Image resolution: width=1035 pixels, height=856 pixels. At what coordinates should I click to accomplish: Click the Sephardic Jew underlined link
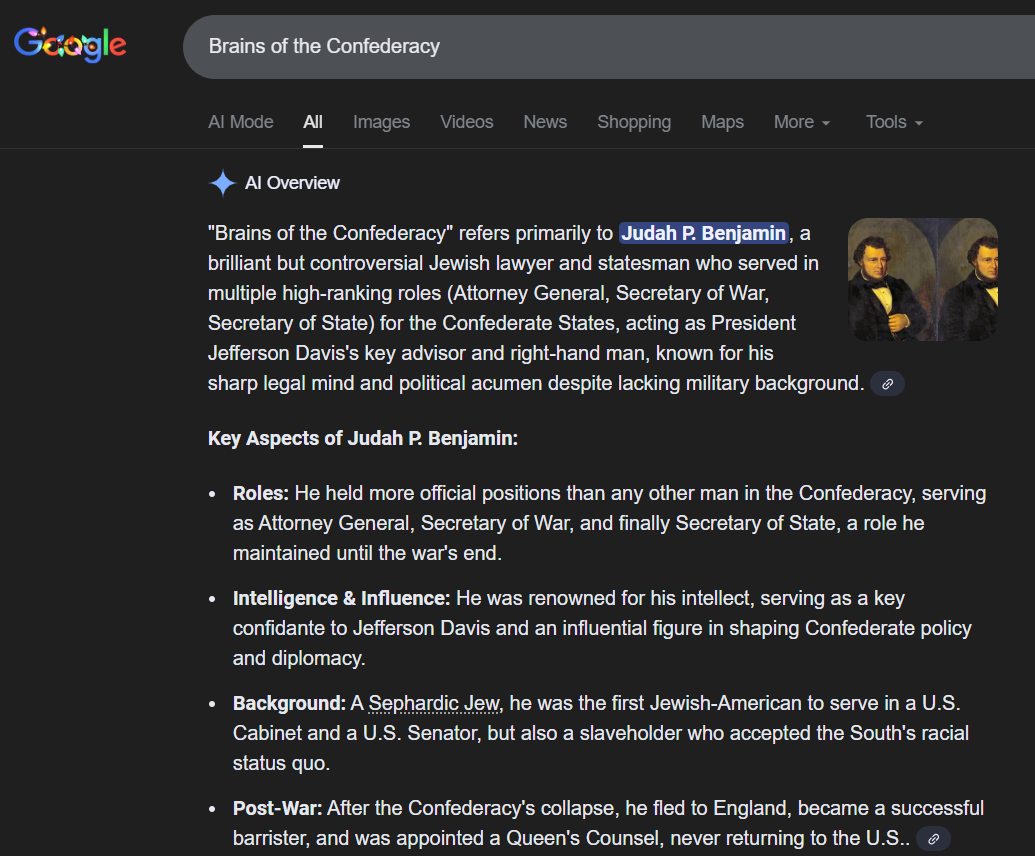click(434, 704)
